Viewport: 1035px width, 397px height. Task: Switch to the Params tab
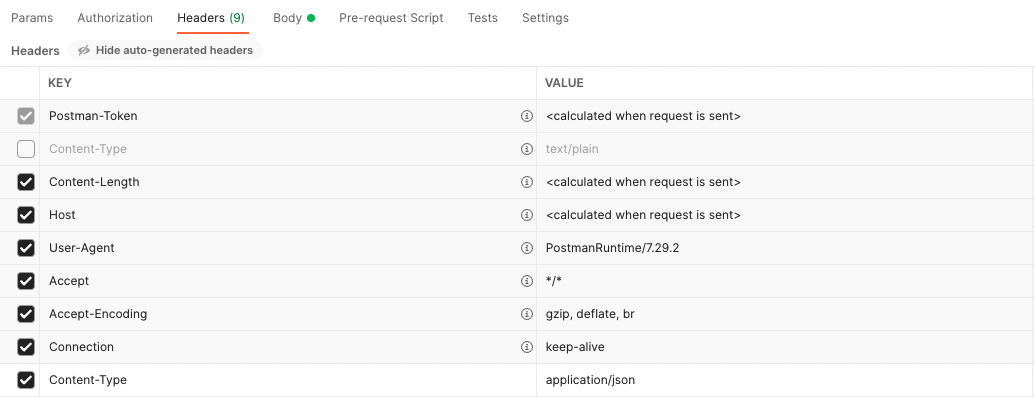pyautogui.click(x=32, y=18)
